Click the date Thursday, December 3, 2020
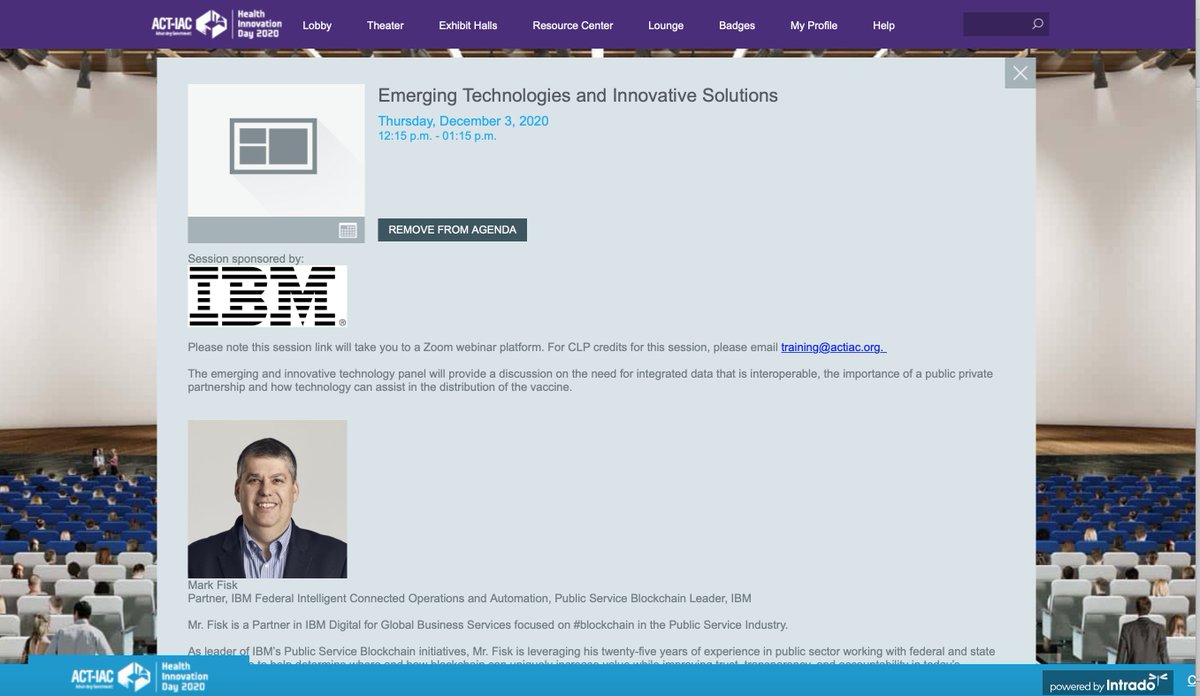Viewport: 1200px width, 696px height. point(463,122)
